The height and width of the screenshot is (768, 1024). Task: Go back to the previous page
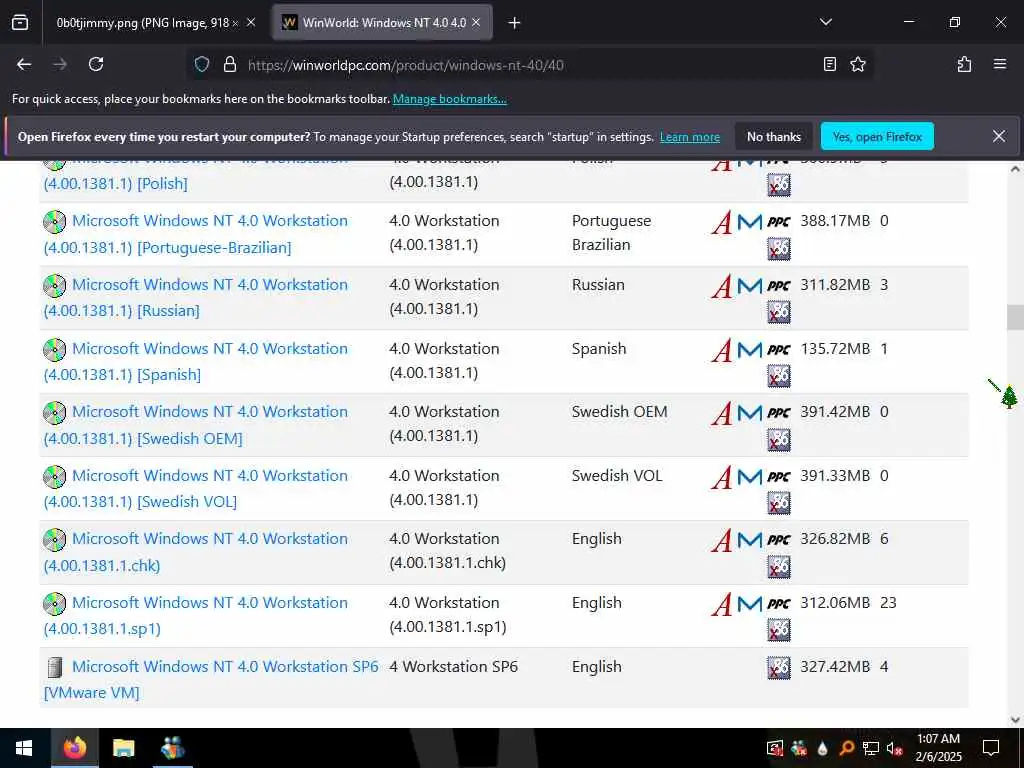pyautogui.click(x=24, y=64)
